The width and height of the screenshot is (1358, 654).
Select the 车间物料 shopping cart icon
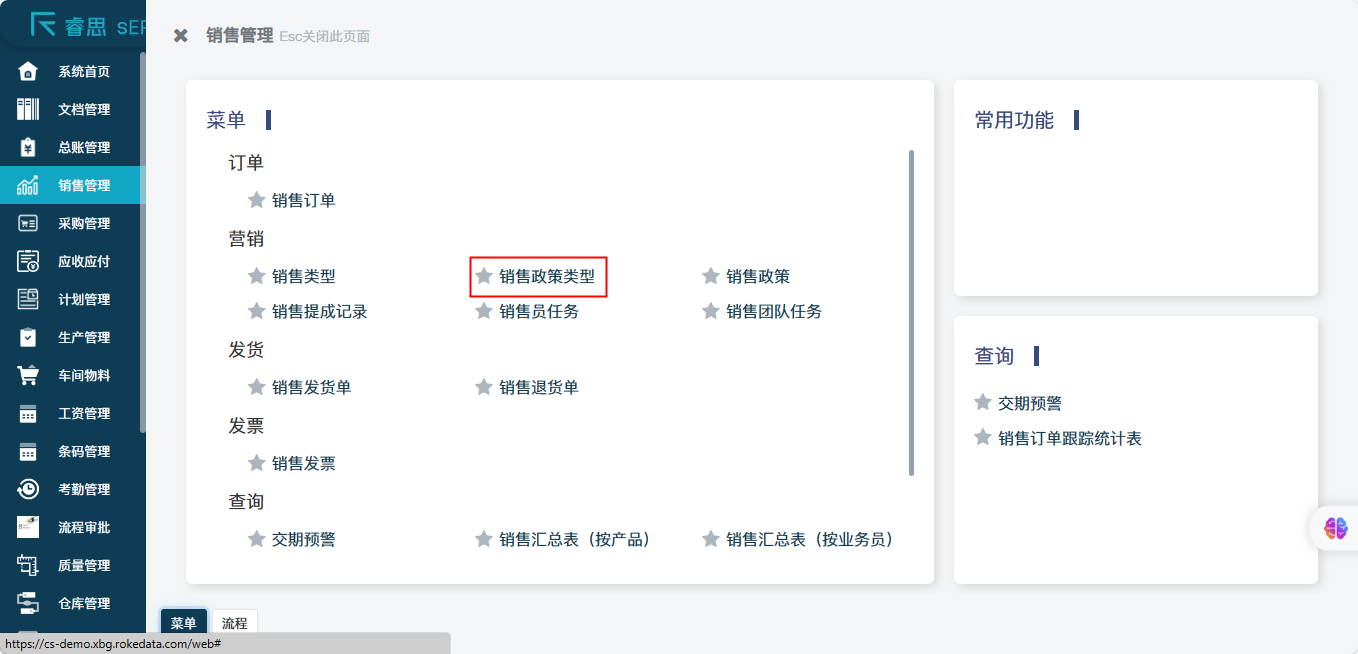(x=28, y=375)
